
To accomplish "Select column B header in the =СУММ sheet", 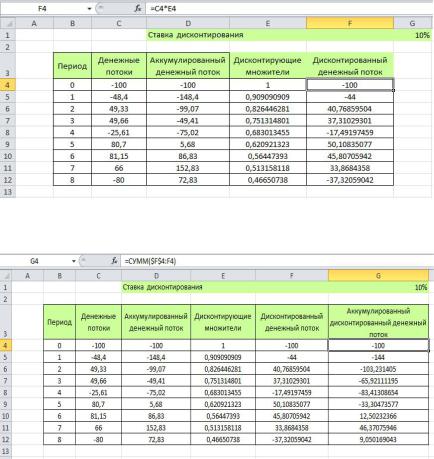I will [x=59, y=276].
